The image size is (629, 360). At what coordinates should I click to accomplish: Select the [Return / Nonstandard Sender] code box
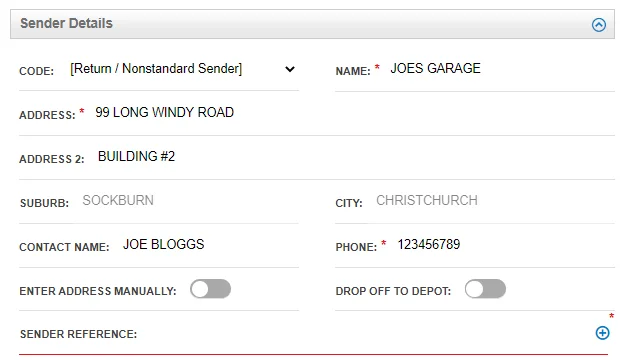click(x=183, y=69)
